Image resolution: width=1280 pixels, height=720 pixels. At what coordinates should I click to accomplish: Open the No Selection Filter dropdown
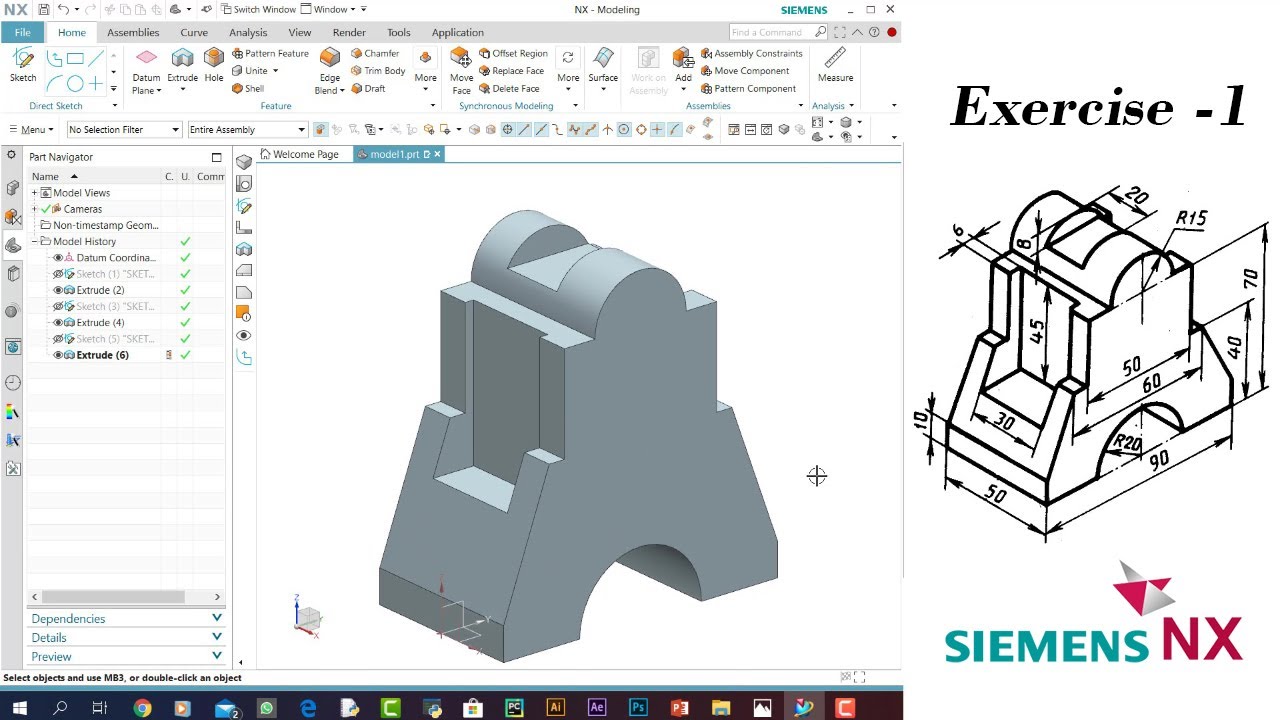[x=124, y=129]
